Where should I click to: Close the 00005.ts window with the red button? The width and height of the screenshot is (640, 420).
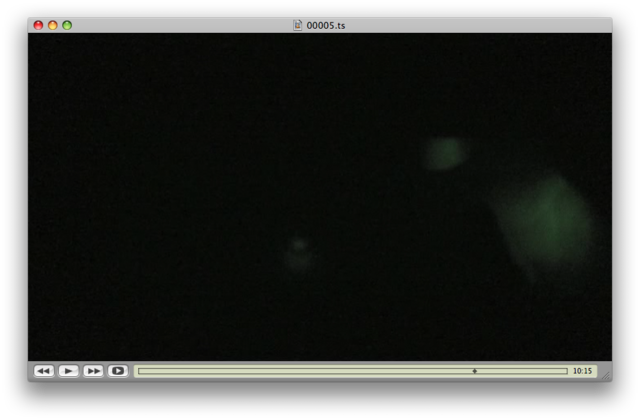pos(38,25)
